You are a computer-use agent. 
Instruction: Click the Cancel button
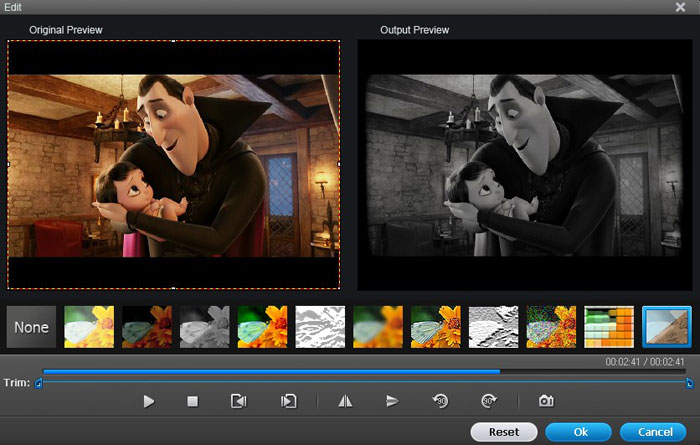click(x=653, y=432)
